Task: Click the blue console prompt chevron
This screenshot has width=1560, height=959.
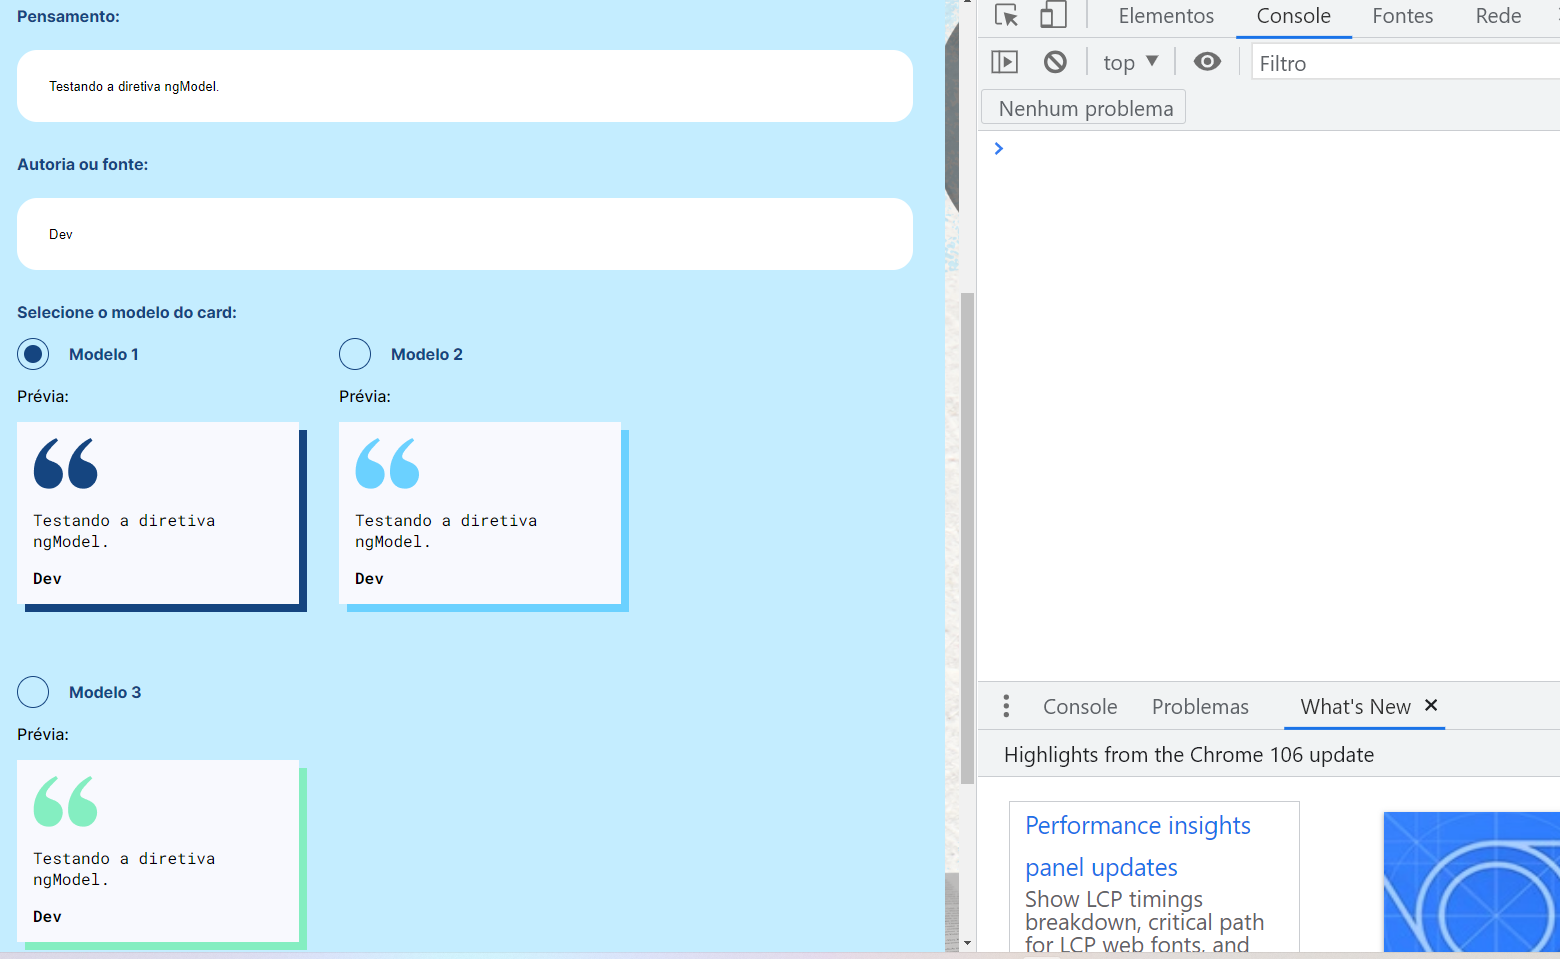Action: click(x=998, y=148)
